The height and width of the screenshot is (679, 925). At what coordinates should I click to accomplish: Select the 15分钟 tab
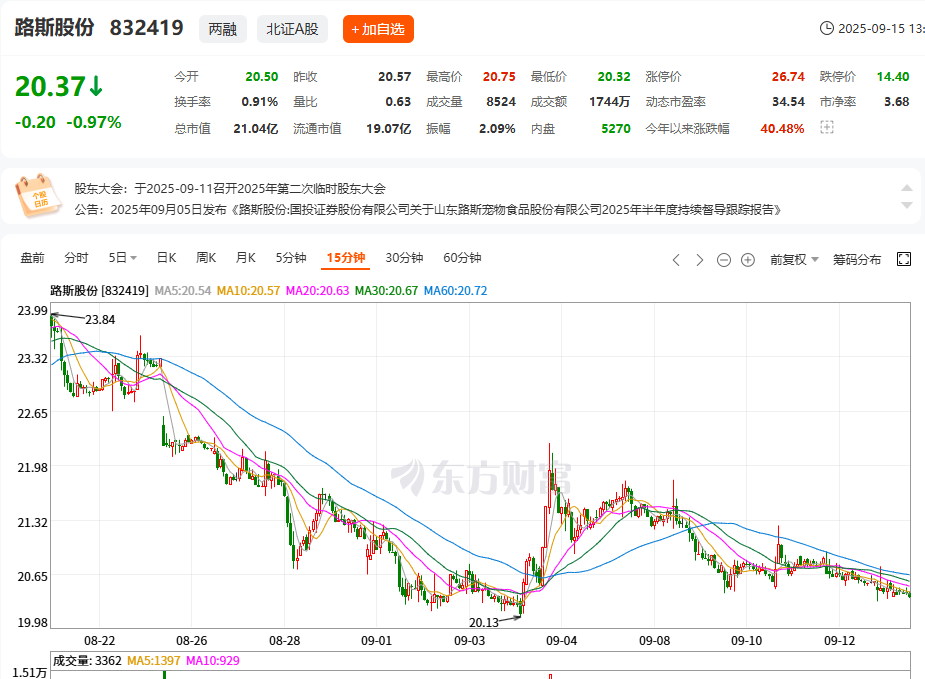click(346, 258)
